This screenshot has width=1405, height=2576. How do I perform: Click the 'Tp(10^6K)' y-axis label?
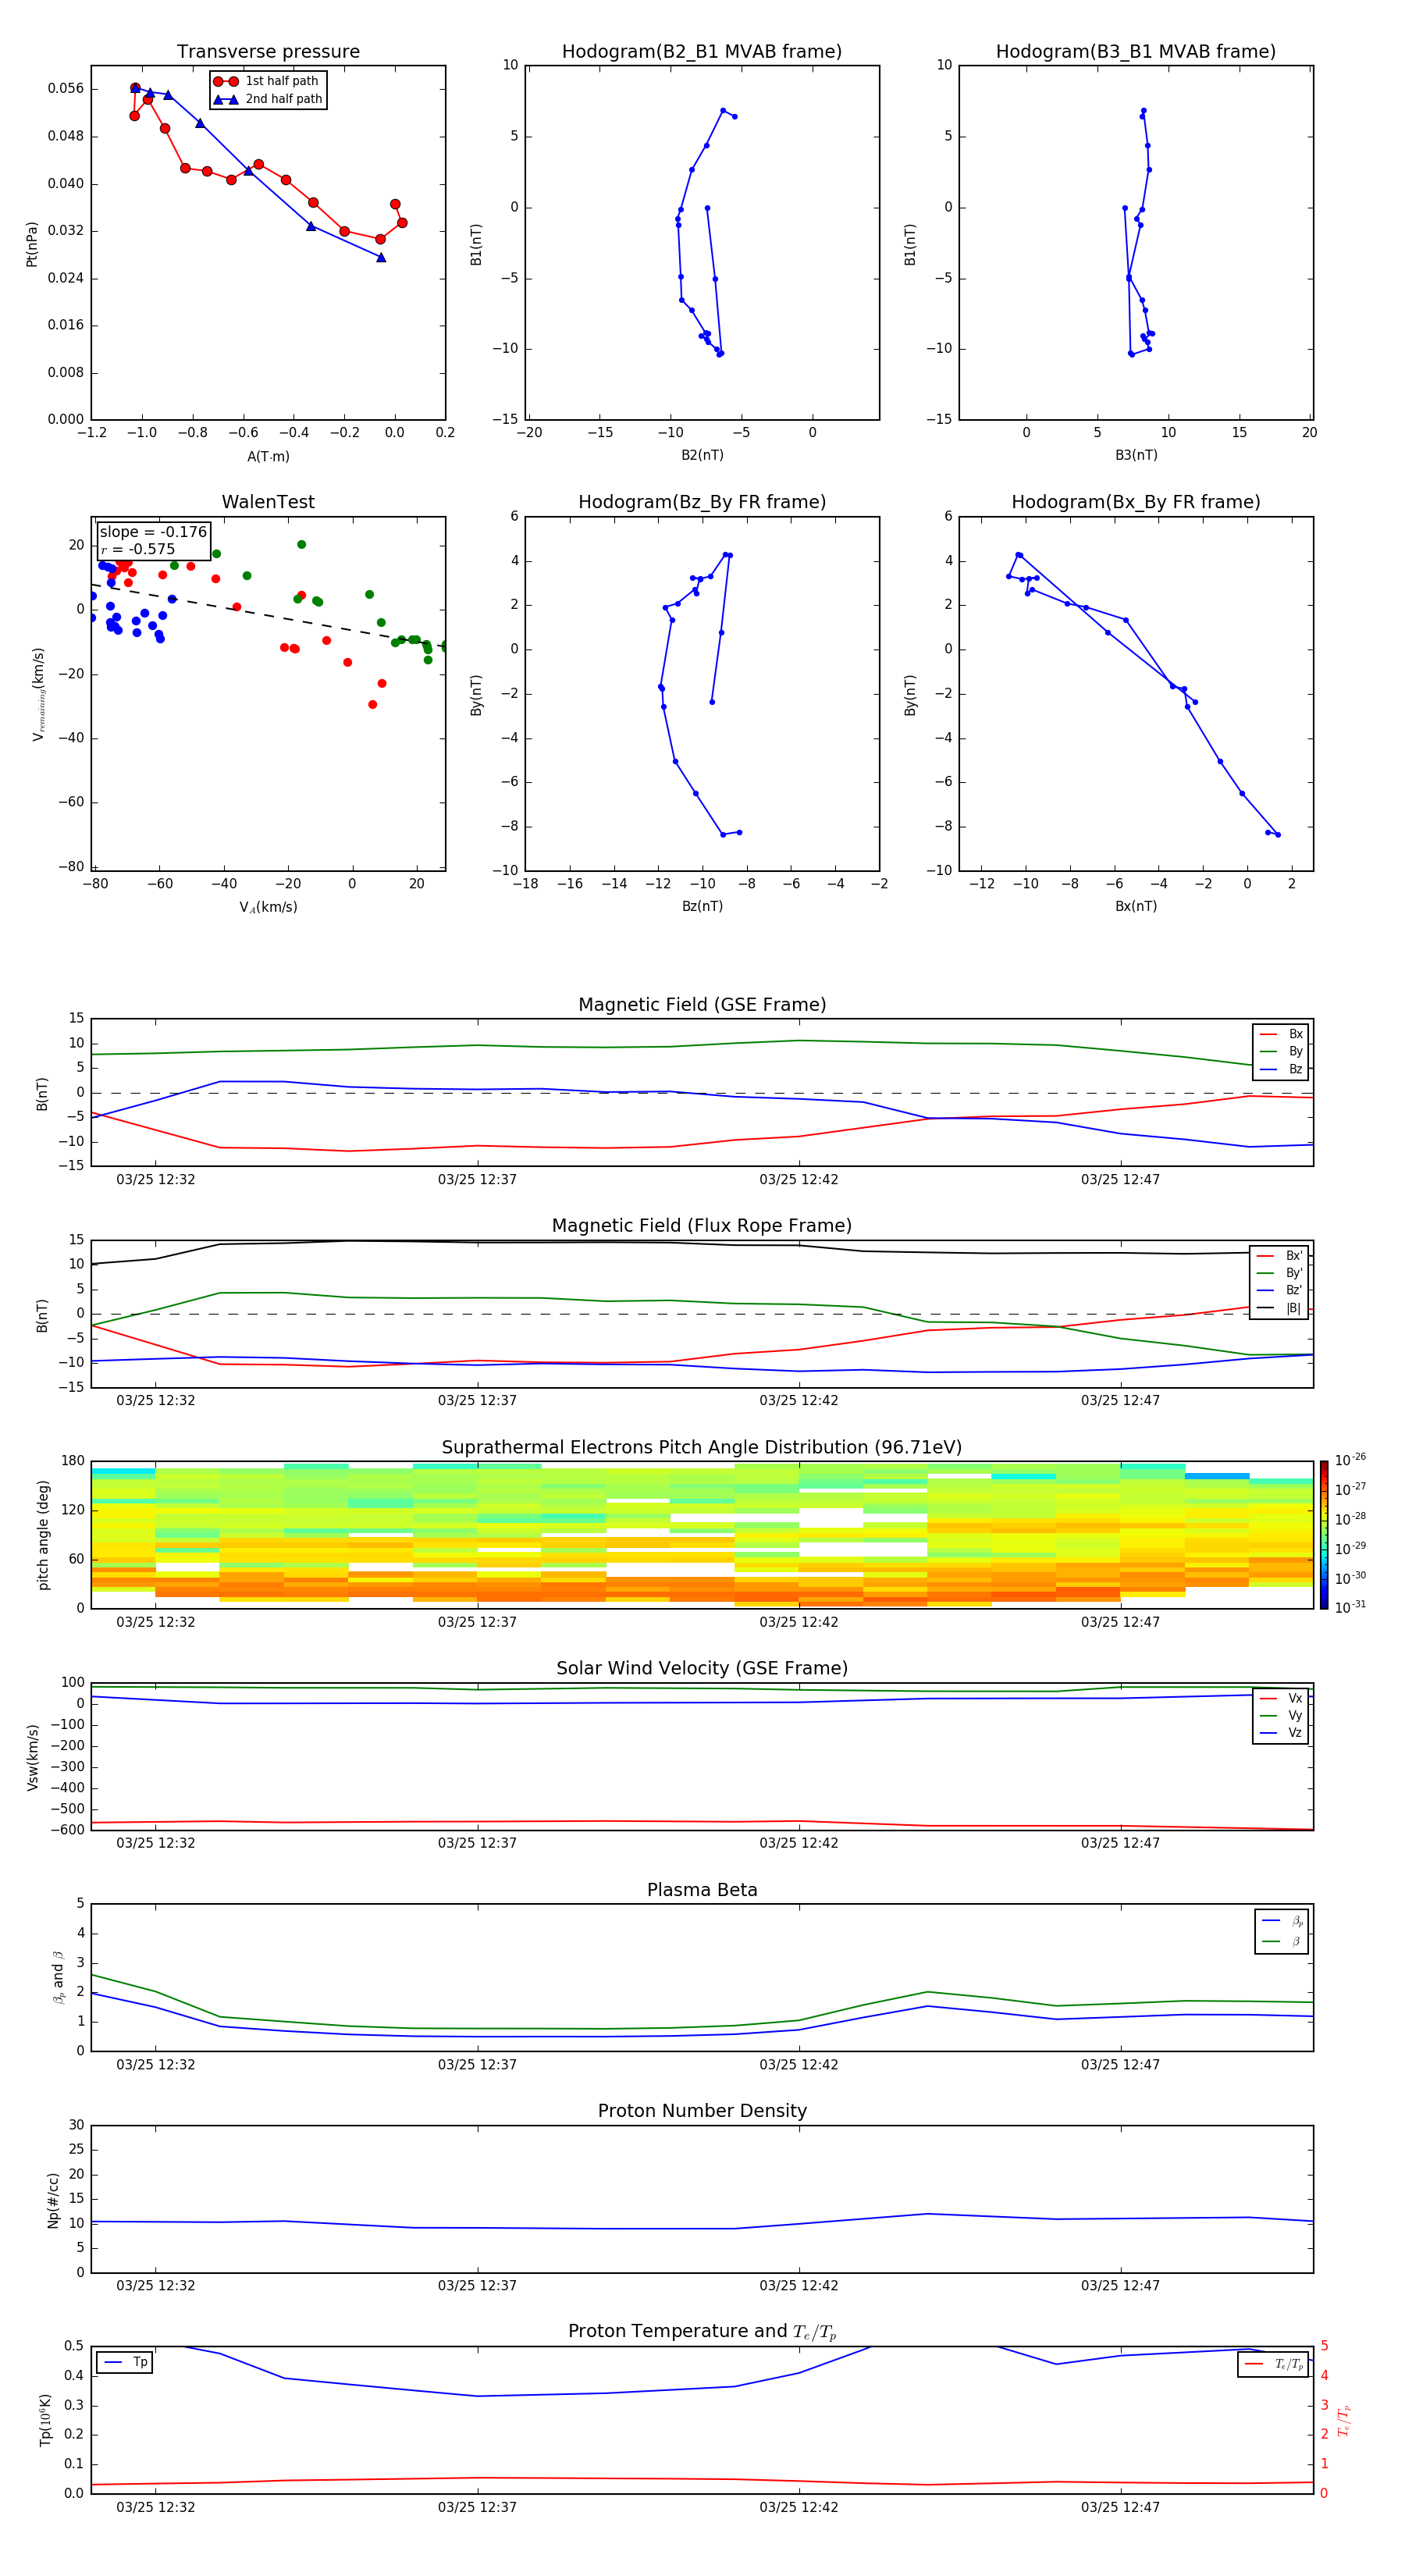45,2420
